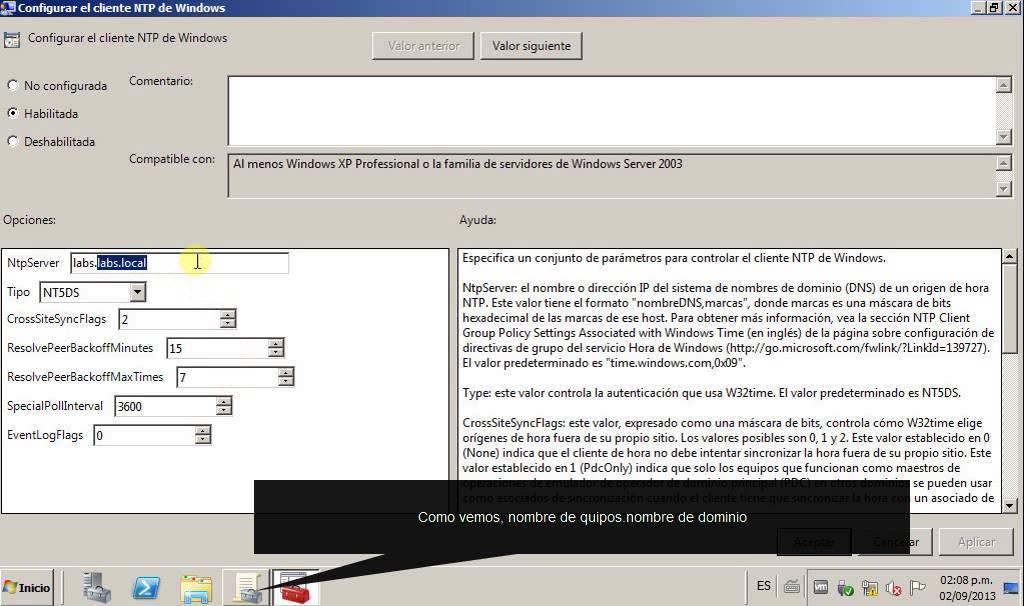
Task: Open the Tipo NT5DS dropdown
Action: (x=137, y=292)
